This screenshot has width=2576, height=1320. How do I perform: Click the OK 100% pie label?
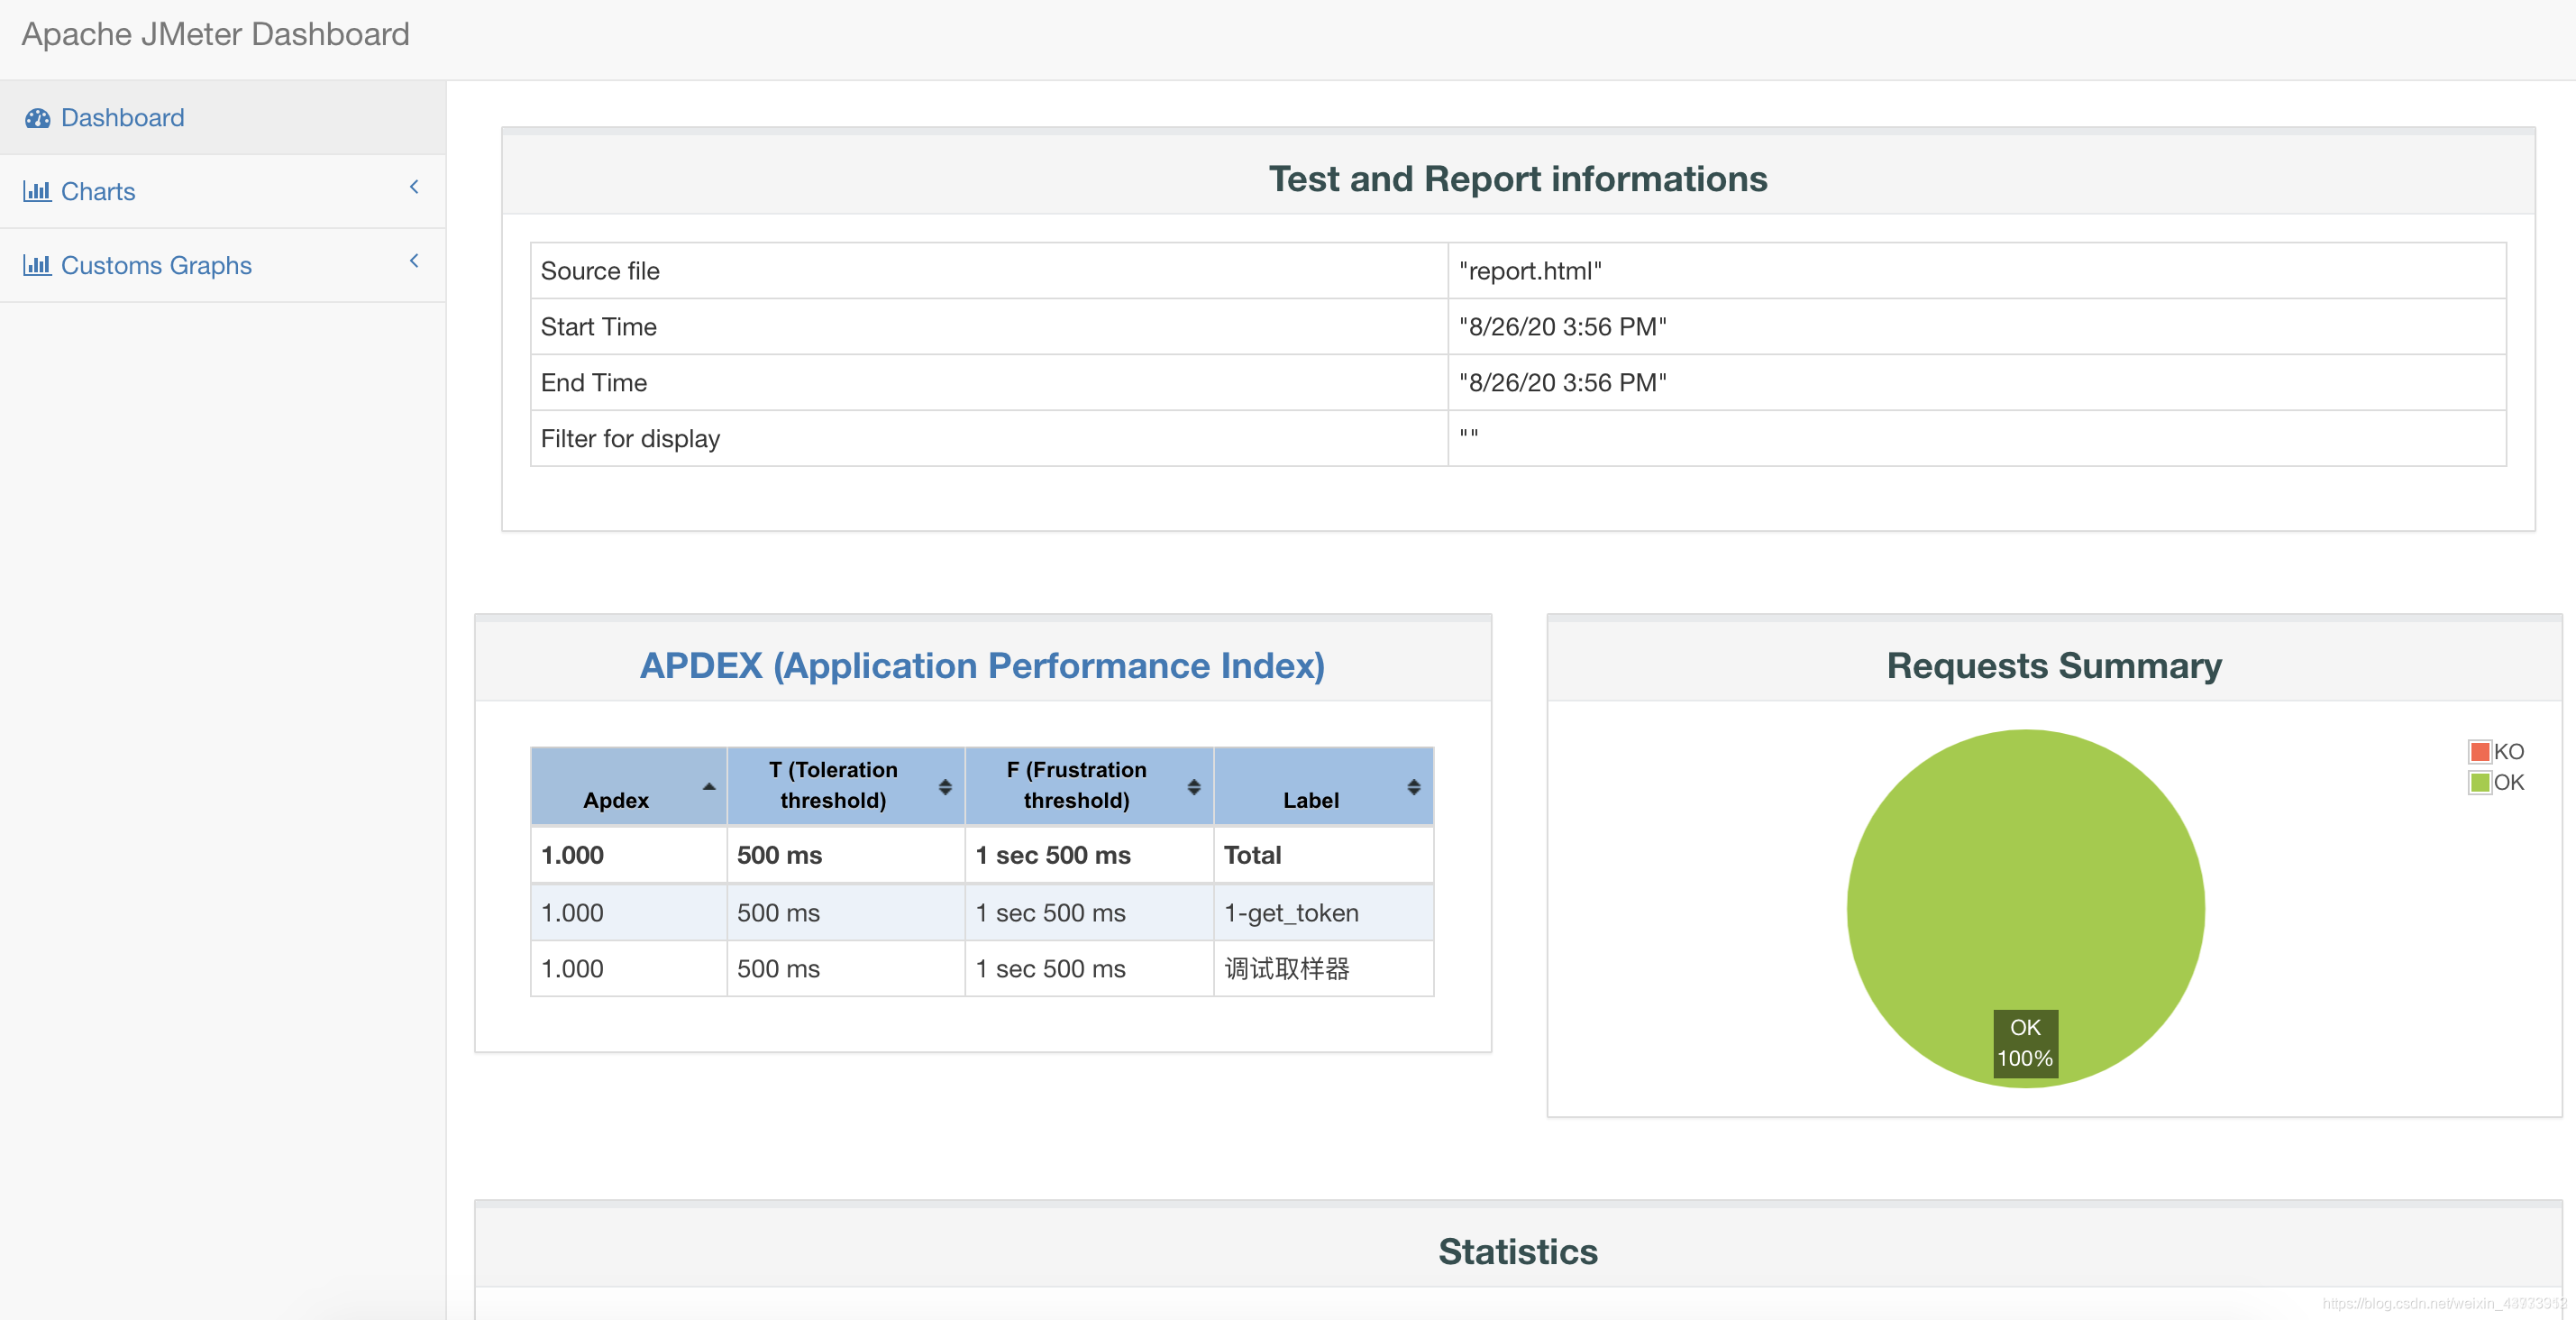(x=2025, y=1043)
